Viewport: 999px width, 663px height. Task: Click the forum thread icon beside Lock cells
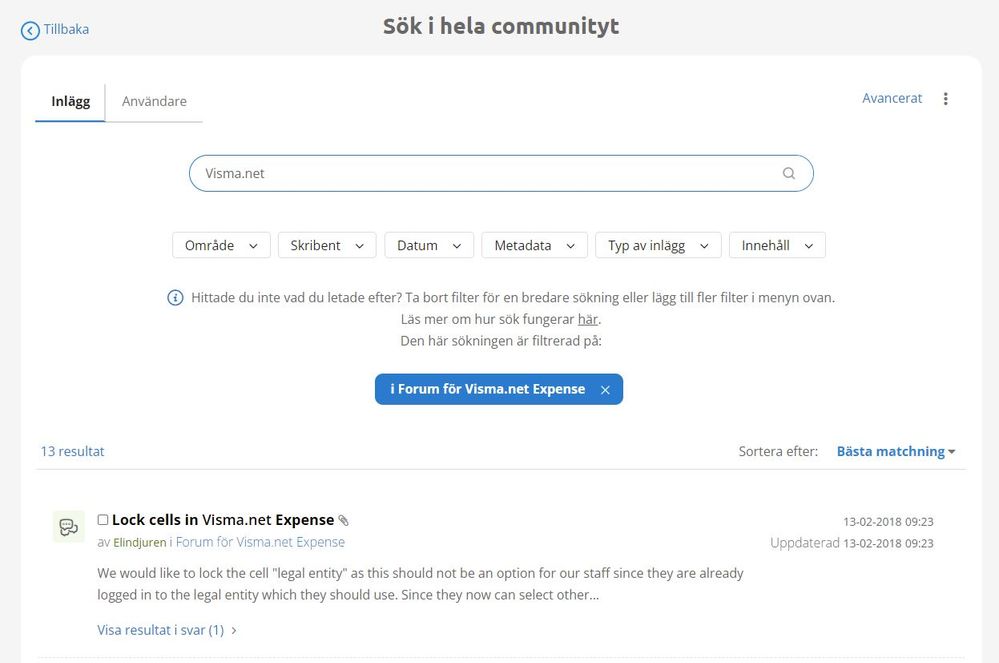(x=68, y=527)
